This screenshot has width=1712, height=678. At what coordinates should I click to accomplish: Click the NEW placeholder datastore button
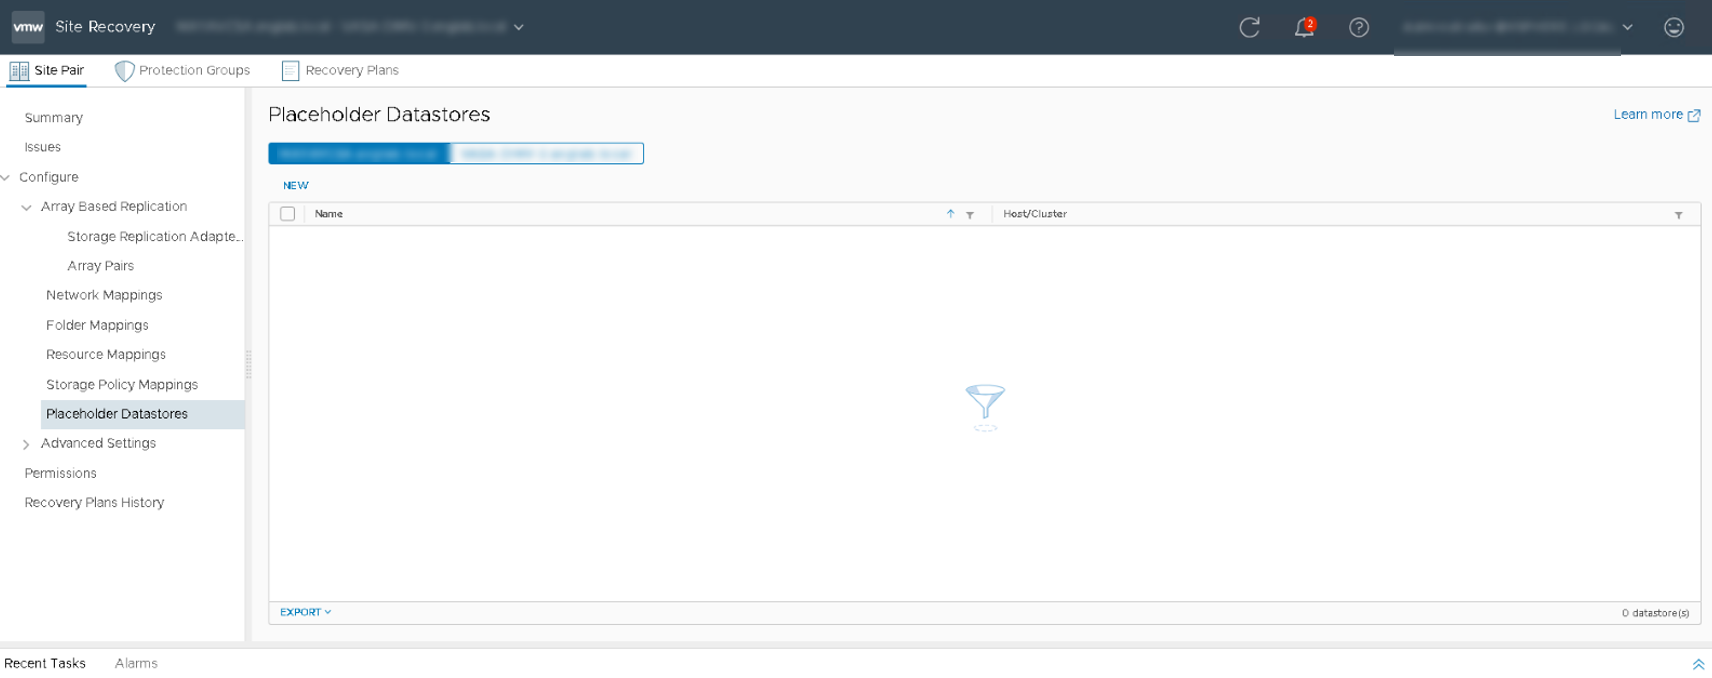[296, 185]
